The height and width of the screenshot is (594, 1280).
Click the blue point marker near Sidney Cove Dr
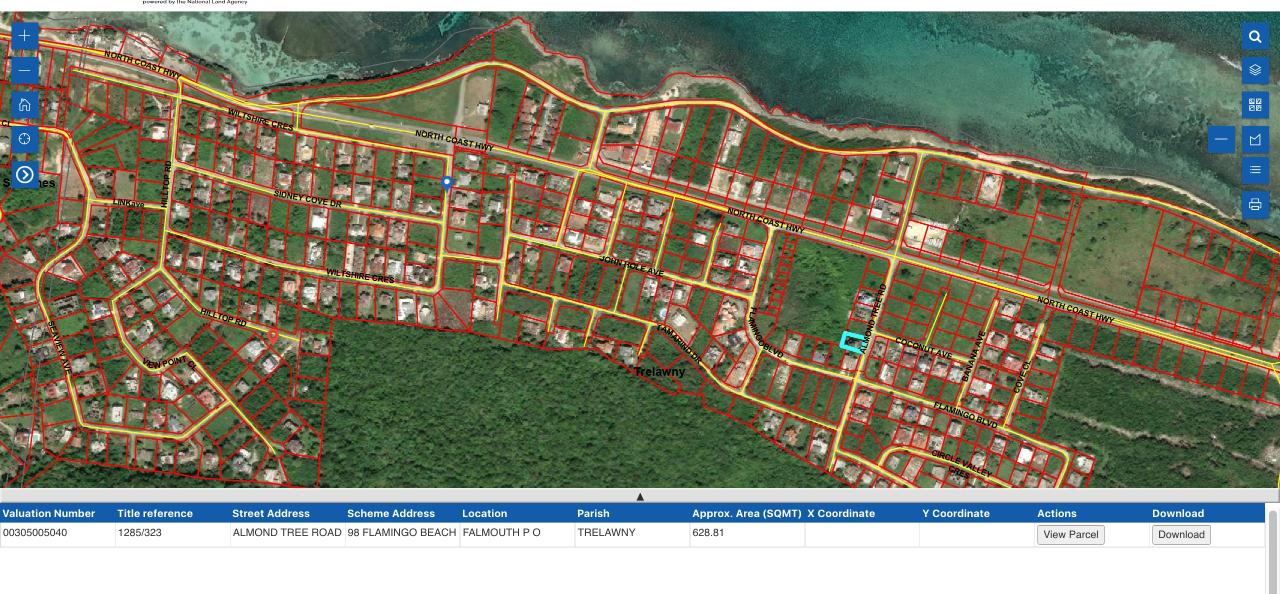(446, 182)
